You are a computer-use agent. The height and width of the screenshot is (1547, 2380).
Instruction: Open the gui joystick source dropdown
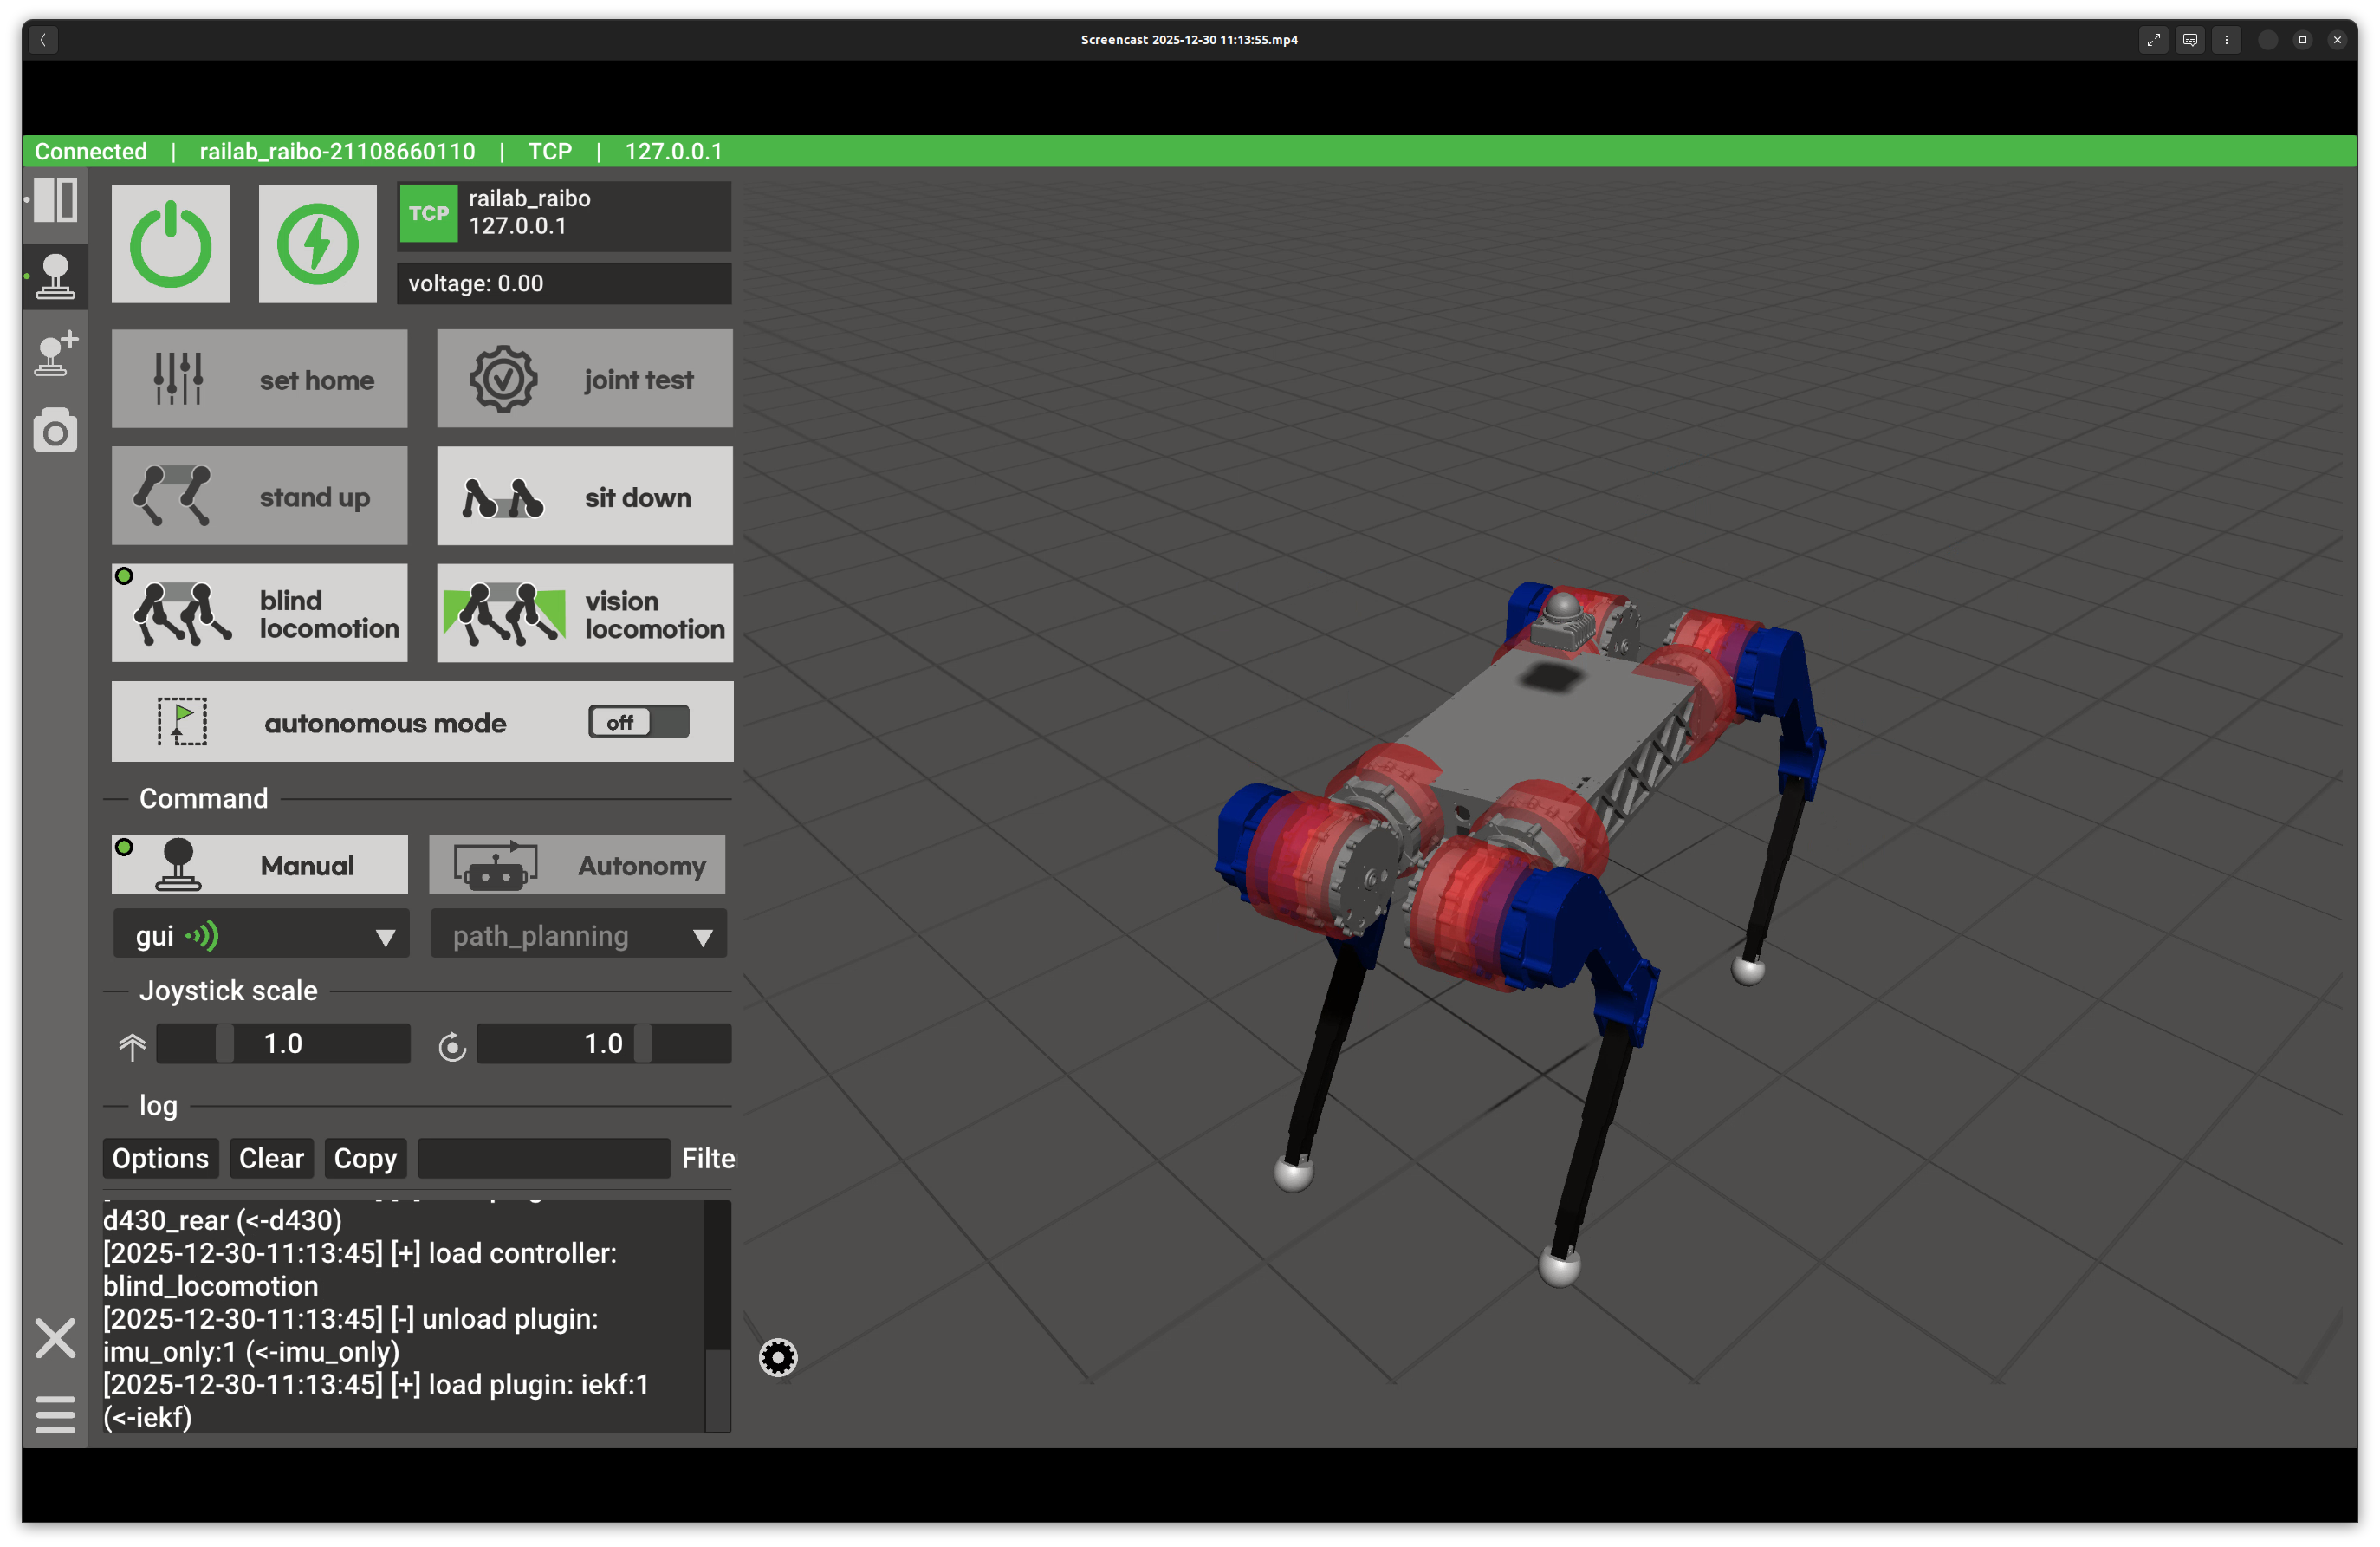pyautogui.click(x=261, y=935)
